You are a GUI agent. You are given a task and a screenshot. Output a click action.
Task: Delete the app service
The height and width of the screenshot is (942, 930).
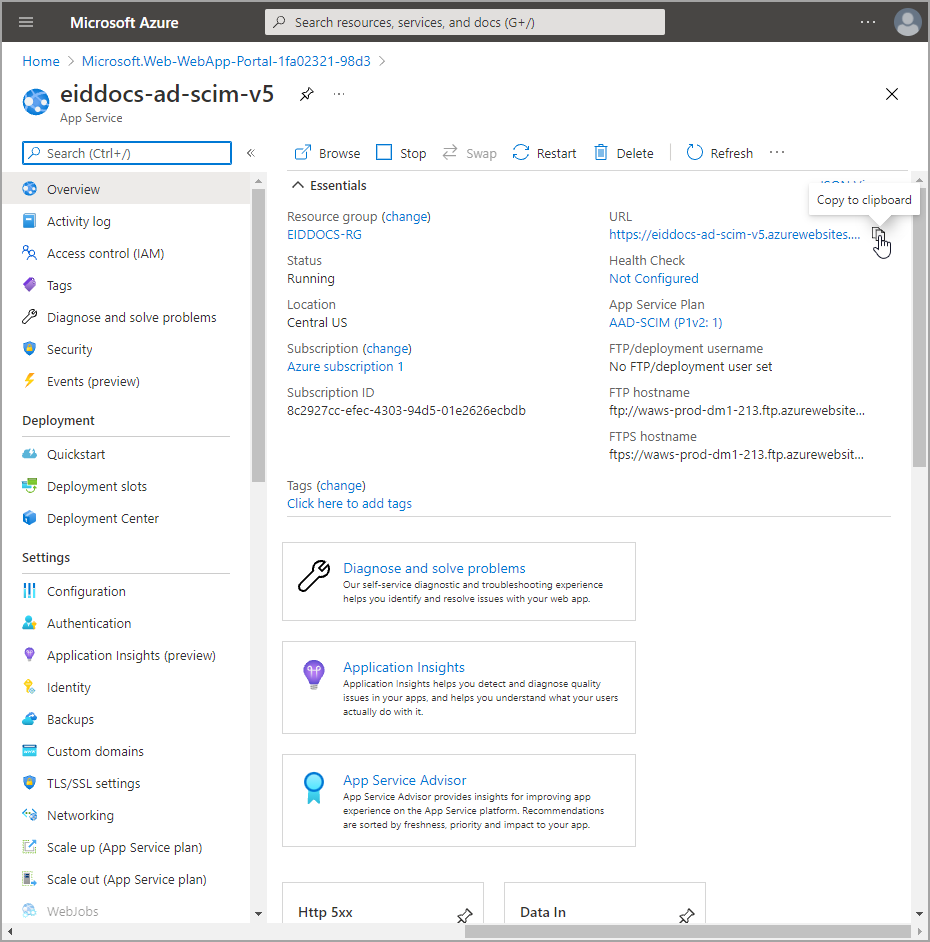[623, 153]
